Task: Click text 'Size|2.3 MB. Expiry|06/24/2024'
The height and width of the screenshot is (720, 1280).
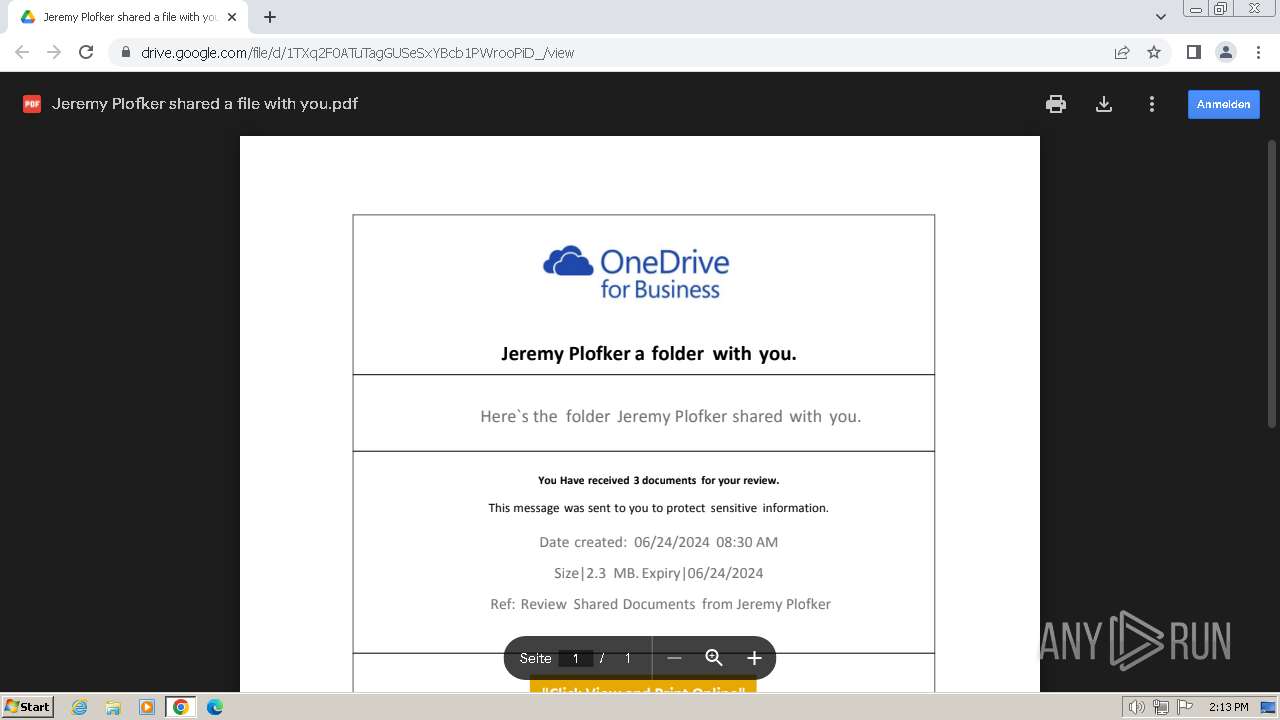Action: (x=658, y=573)
